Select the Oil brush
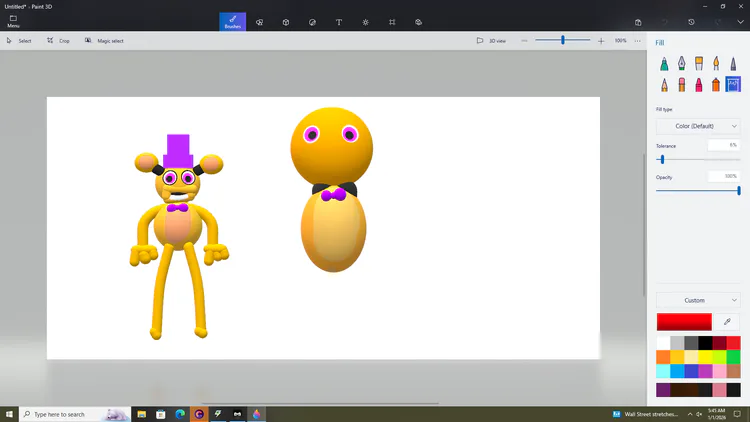This screenshot has height=422, width=750. [x=699, y=64]
